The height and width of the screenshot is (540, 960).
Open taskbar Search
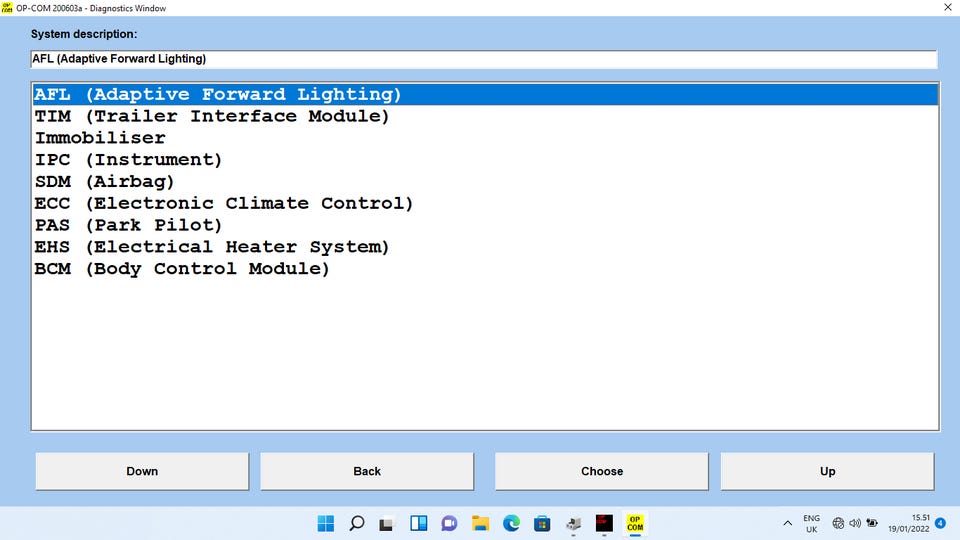(357, 523)
